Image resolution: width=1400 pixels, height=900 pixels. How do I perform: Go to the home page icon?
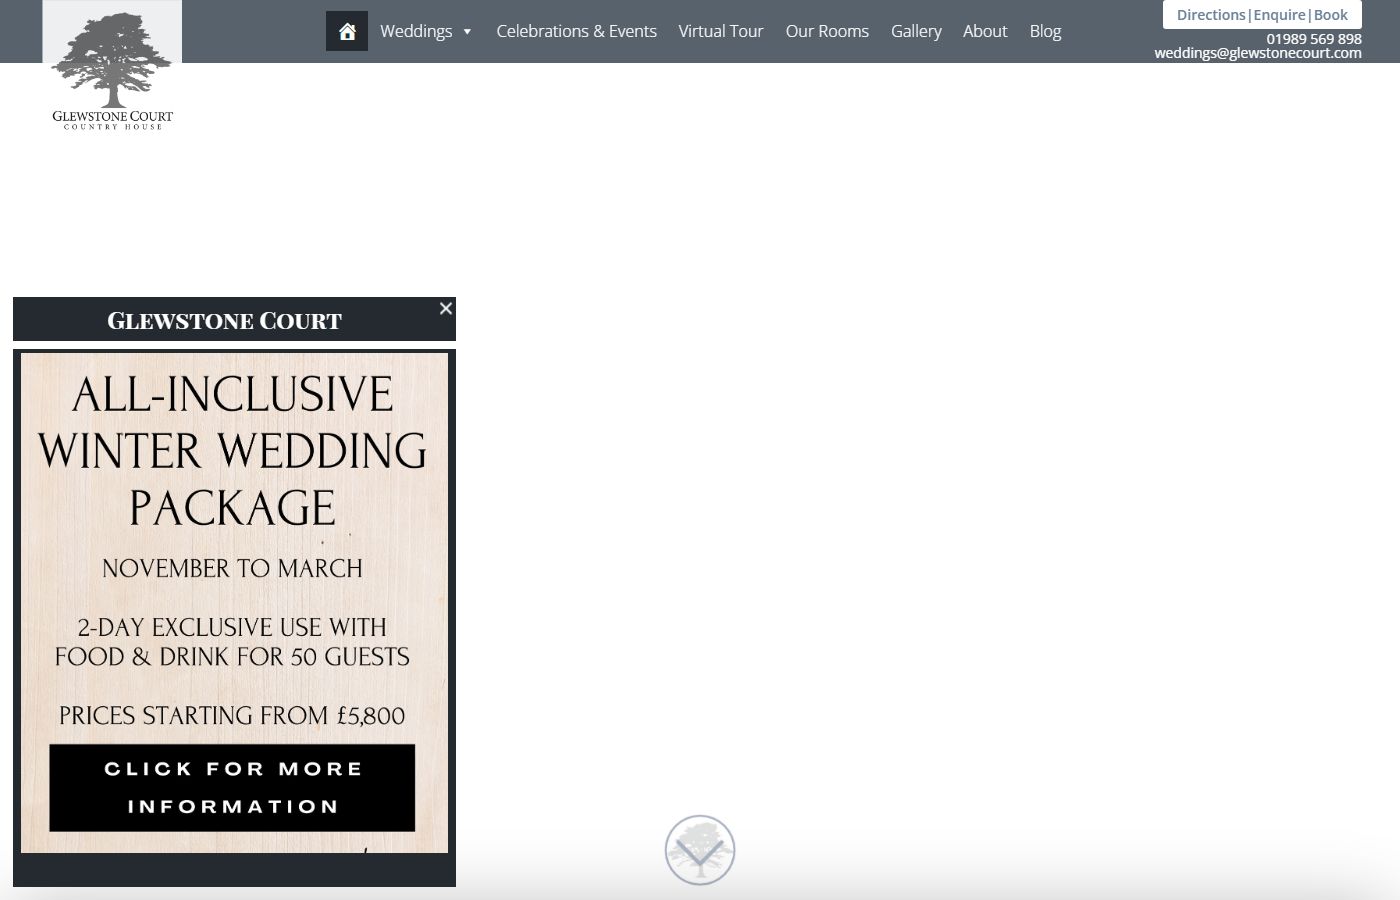347,31
